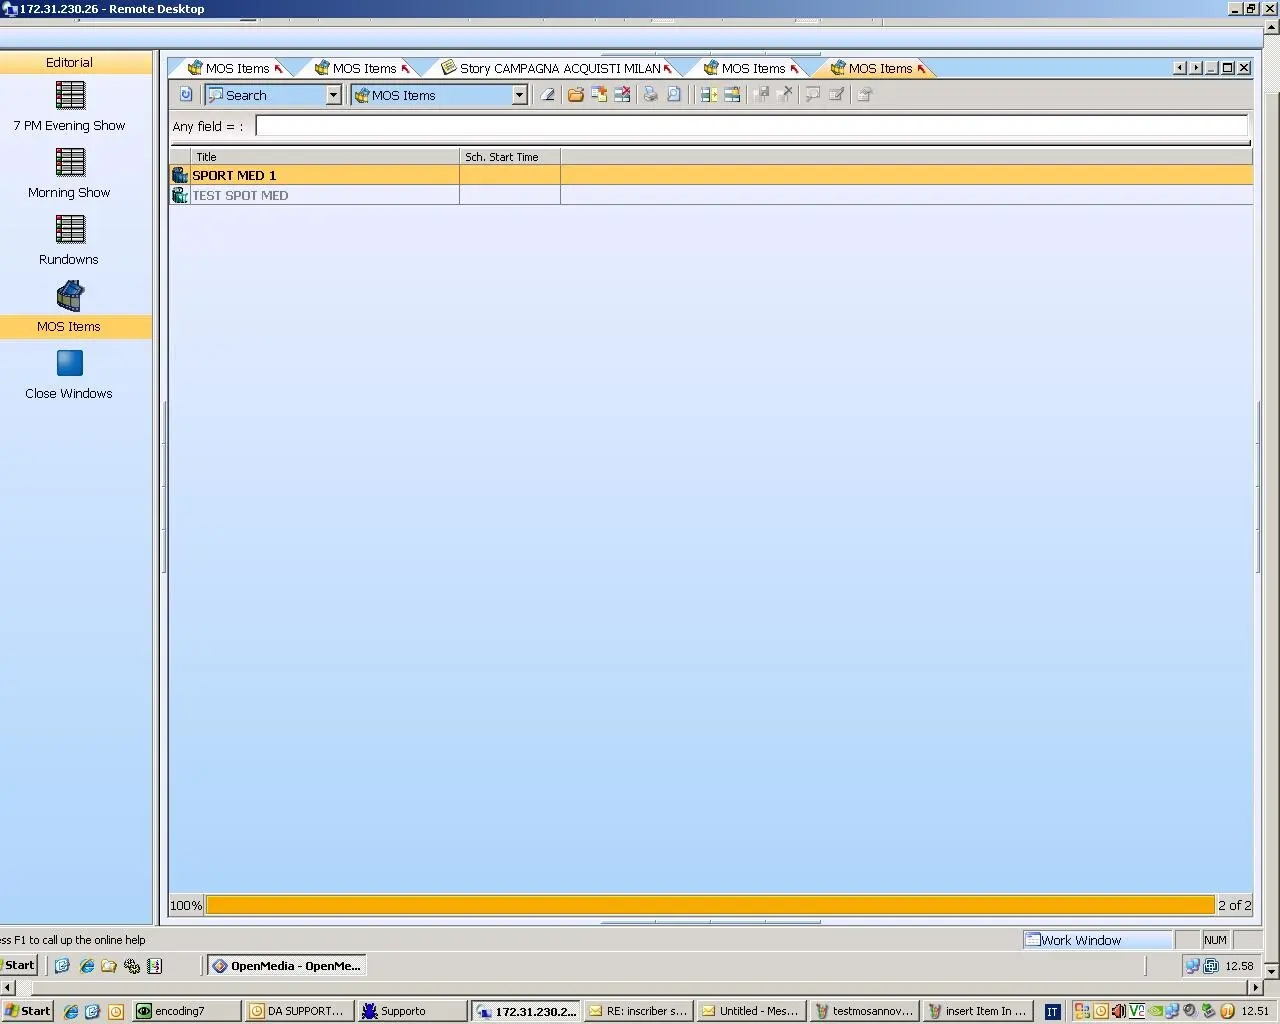Select the TEST SPOT MED row
This screenshot has width=1280, height=1024.
[240, 196]
